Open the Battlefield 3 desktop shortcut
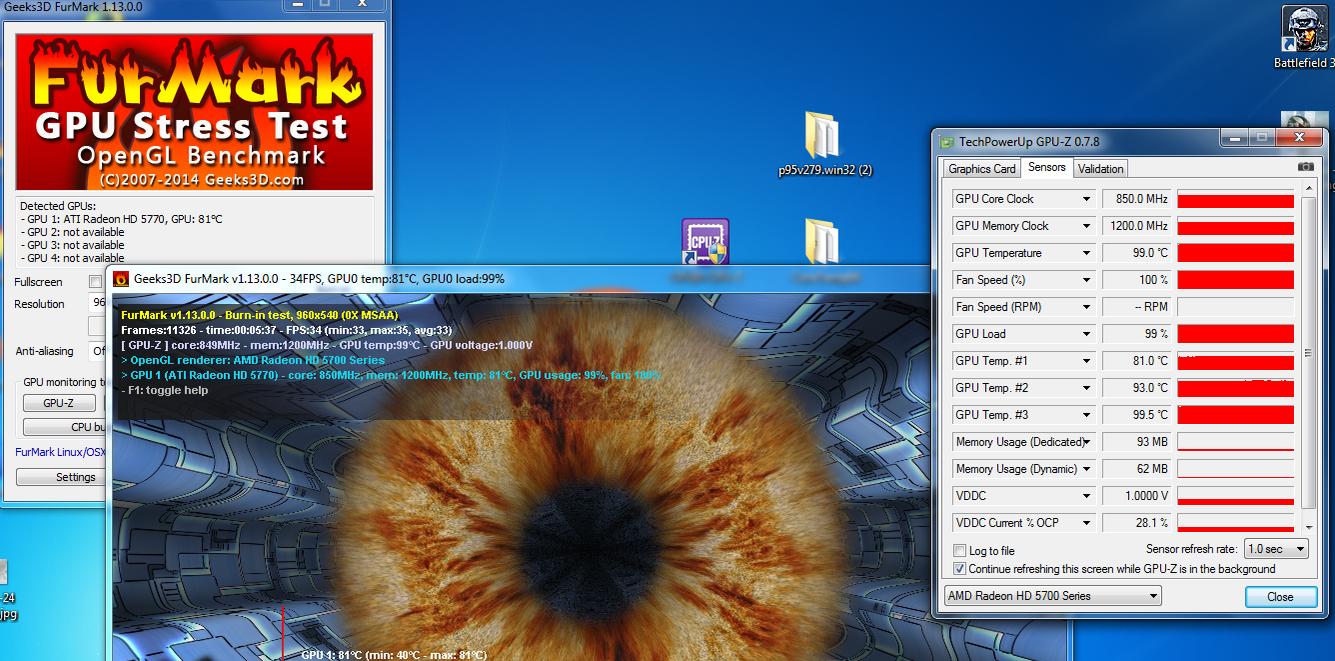This screenshot has width=1335, height=661. pyautogui.click(x=1304, y=37)
